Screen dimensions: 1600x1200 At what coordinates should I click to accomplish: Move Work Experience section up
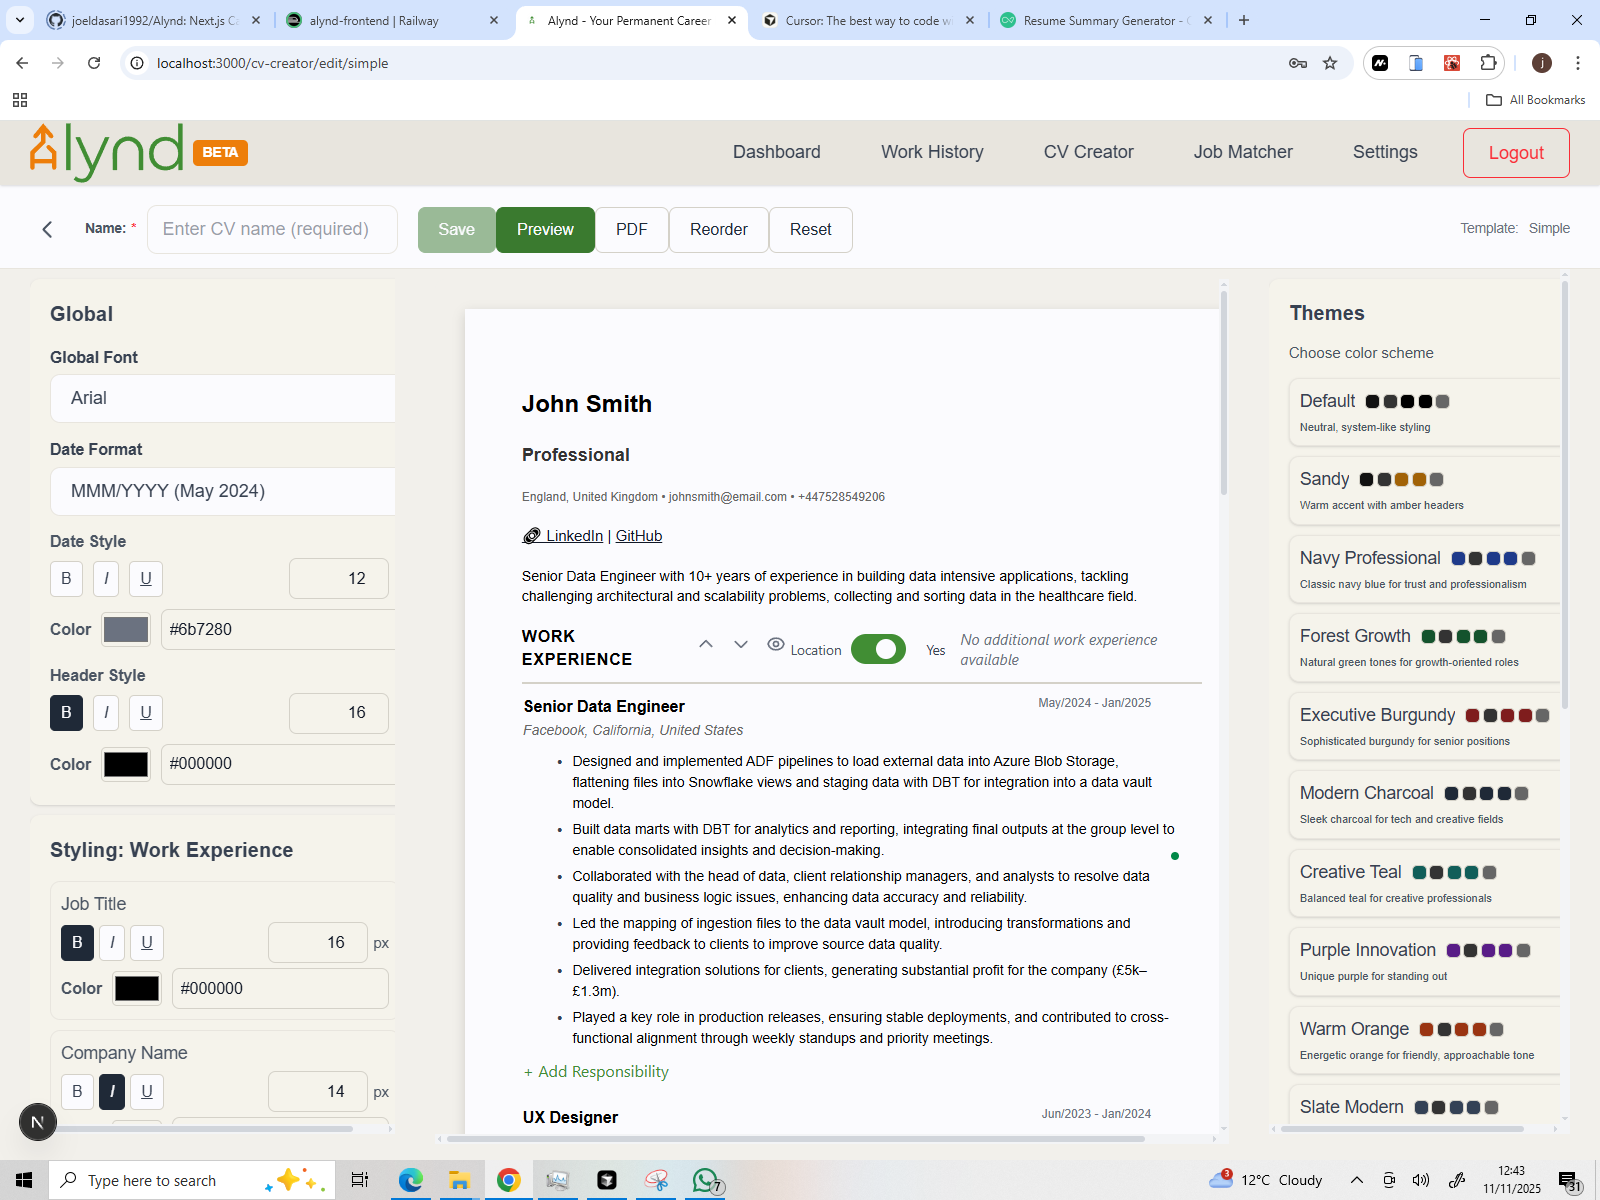coord(706,645)
